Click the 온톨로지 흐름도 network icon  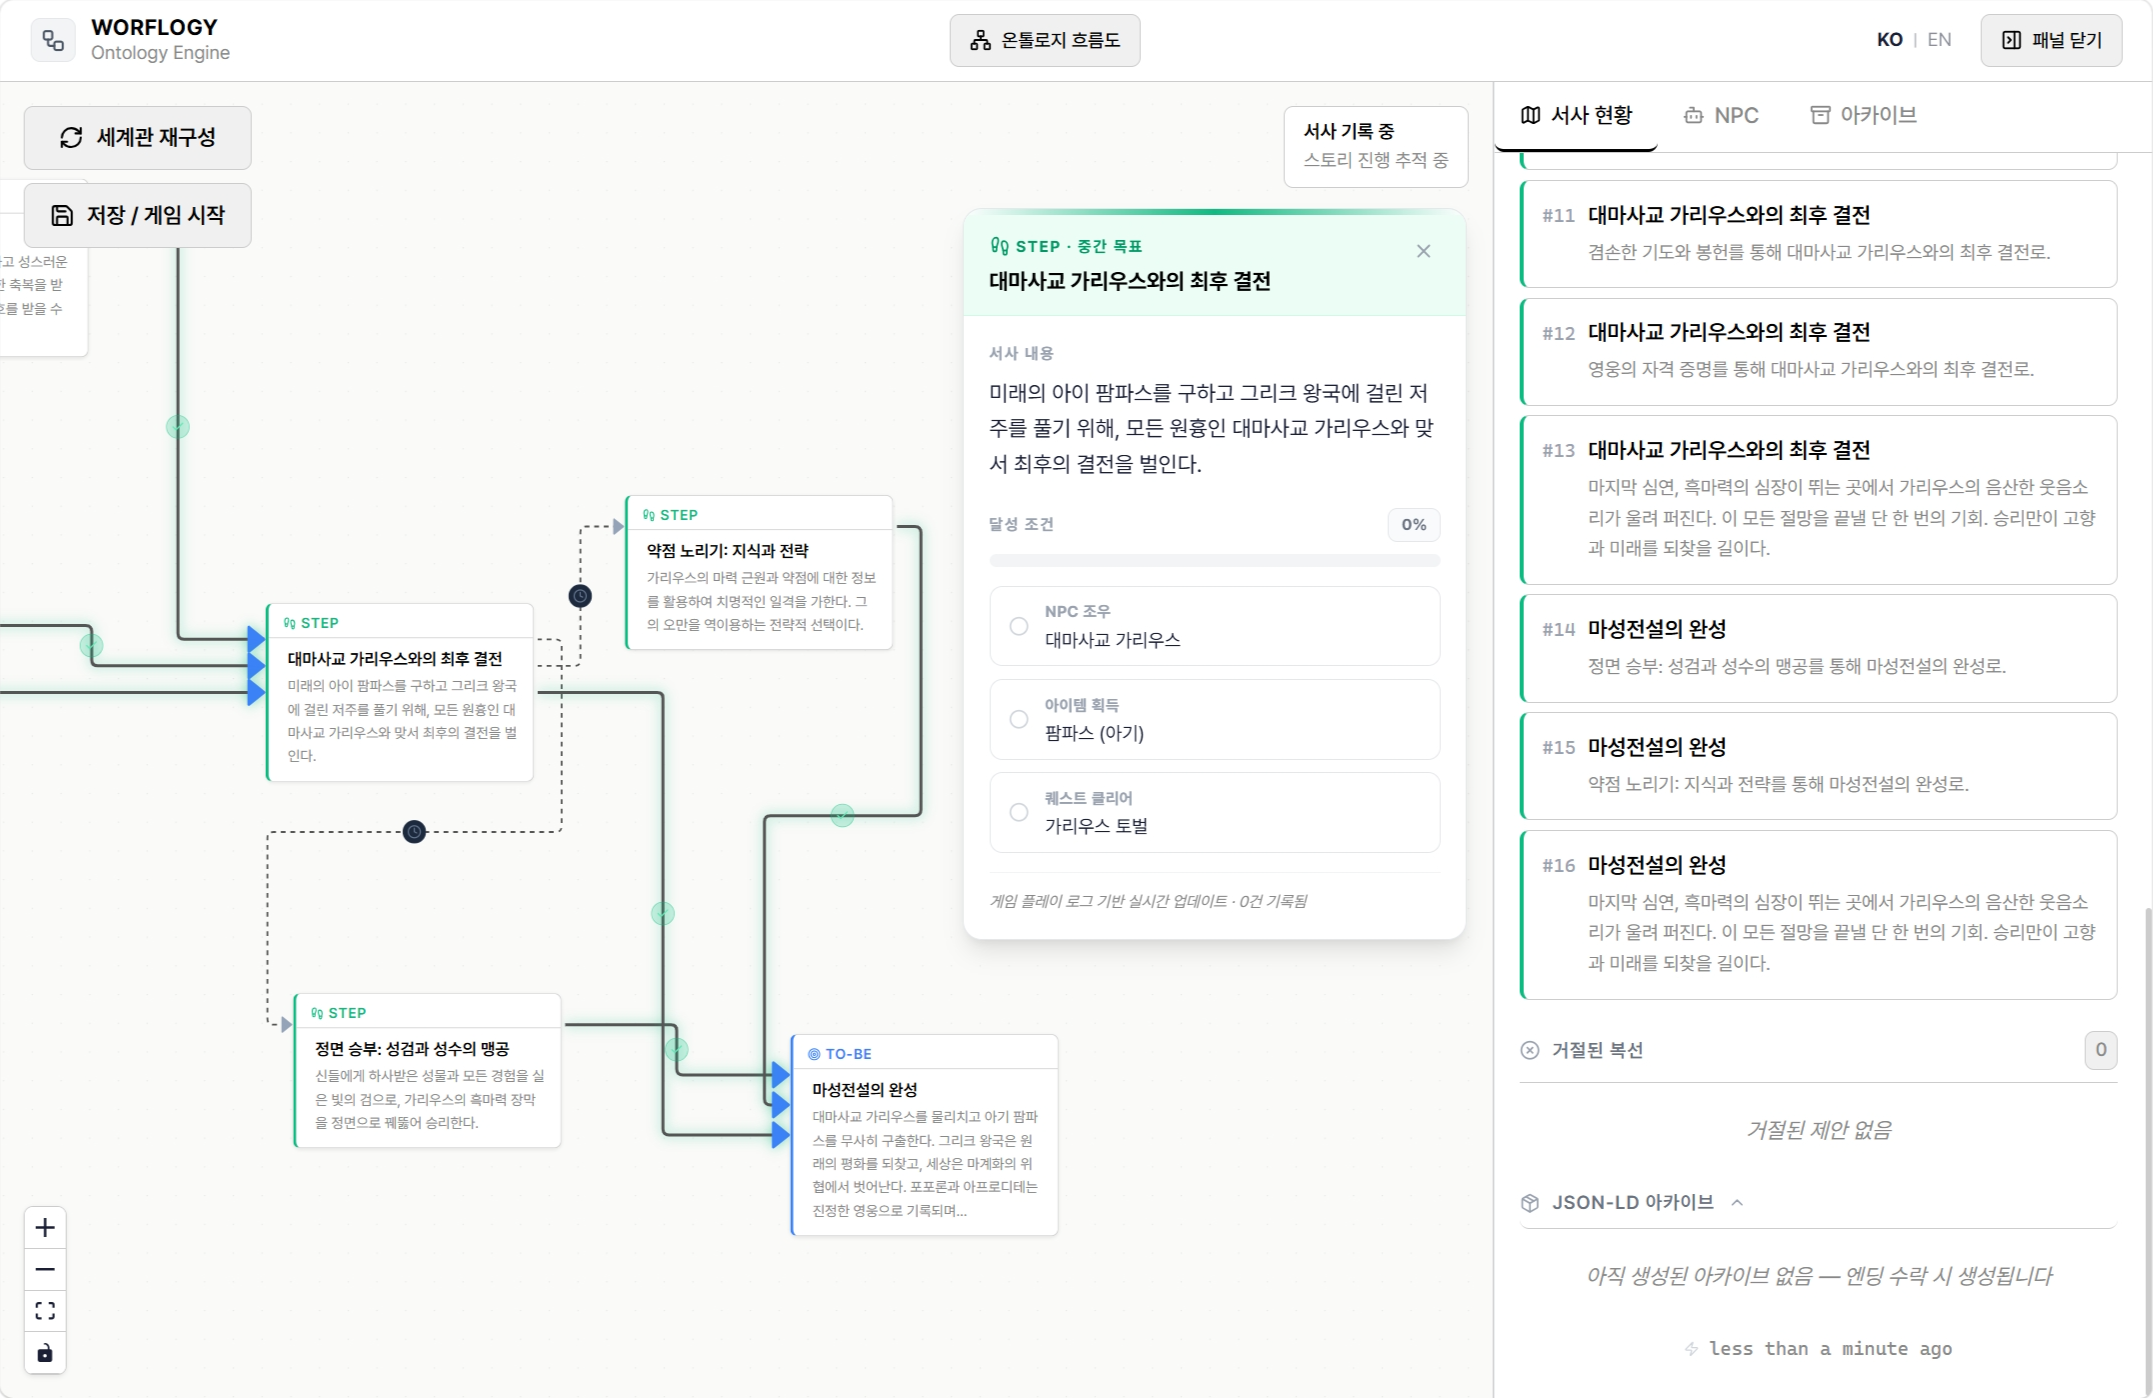tap(980, 40)
